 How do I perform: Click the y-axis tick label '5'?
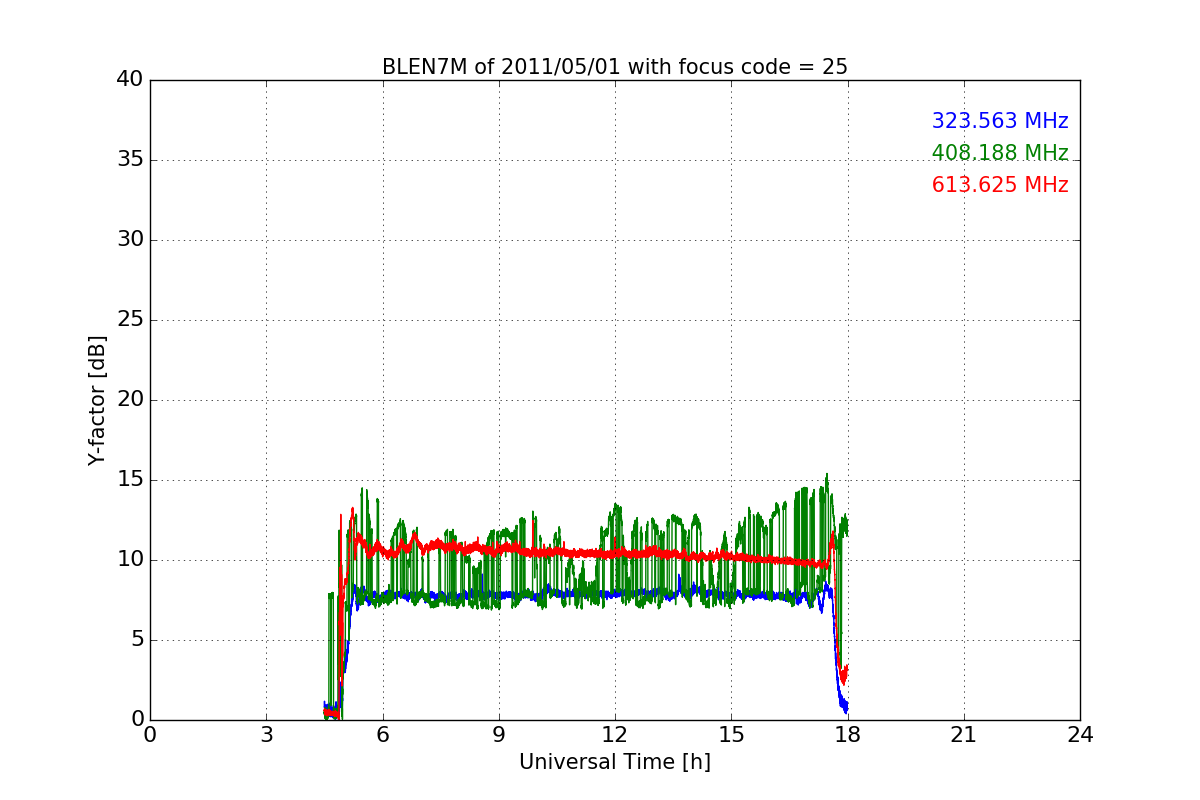coord(137,640)
